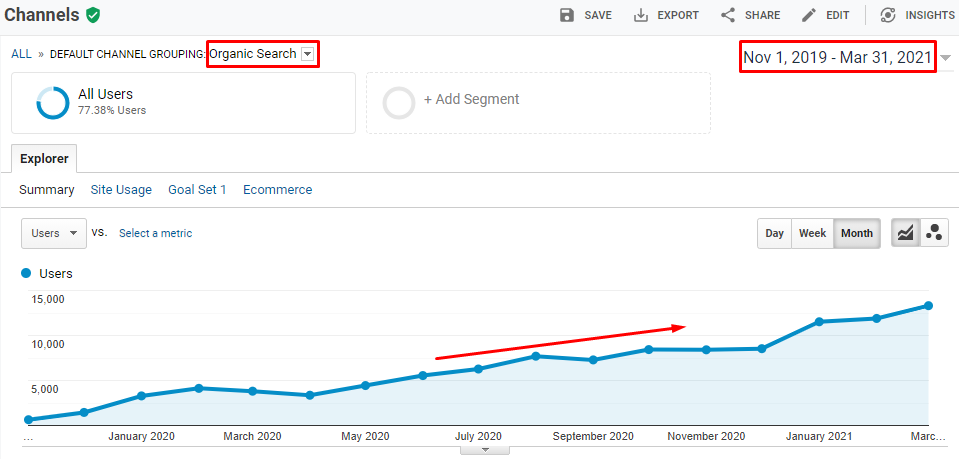Click the date range Nov 1, 2019 - Mar 31, 2021
Screen dimensions: 959x459
[x=837, y=58]
